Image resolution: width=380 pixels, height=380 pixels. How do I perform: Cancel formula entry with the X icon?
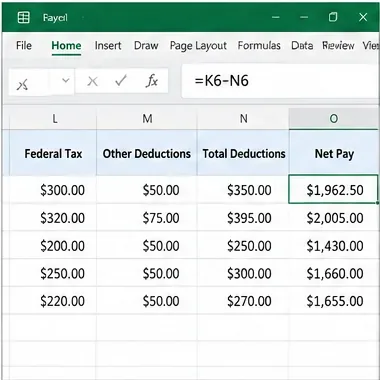(92, 81)
